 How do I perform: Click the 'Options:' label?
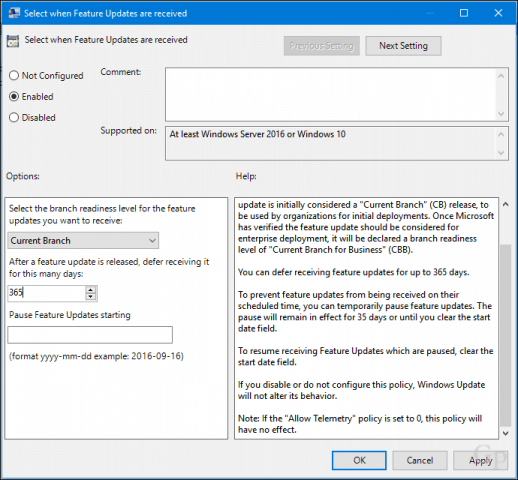[x=23, y=176]
